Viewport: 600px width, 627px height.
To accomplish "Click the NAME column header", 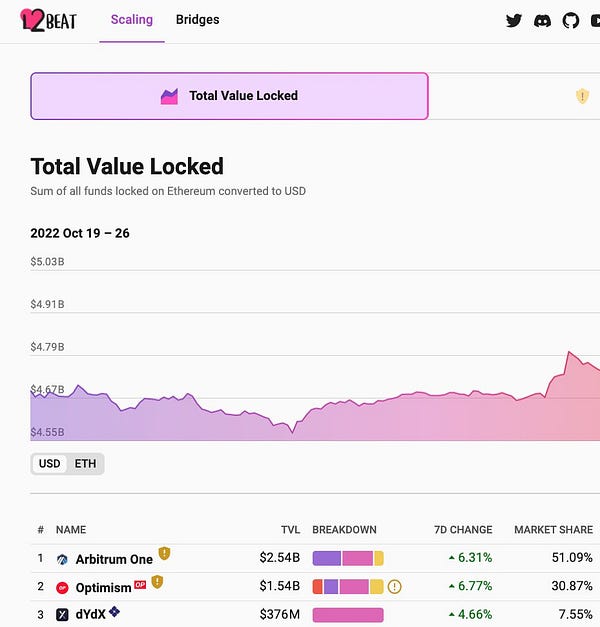I will click(71, 530).
